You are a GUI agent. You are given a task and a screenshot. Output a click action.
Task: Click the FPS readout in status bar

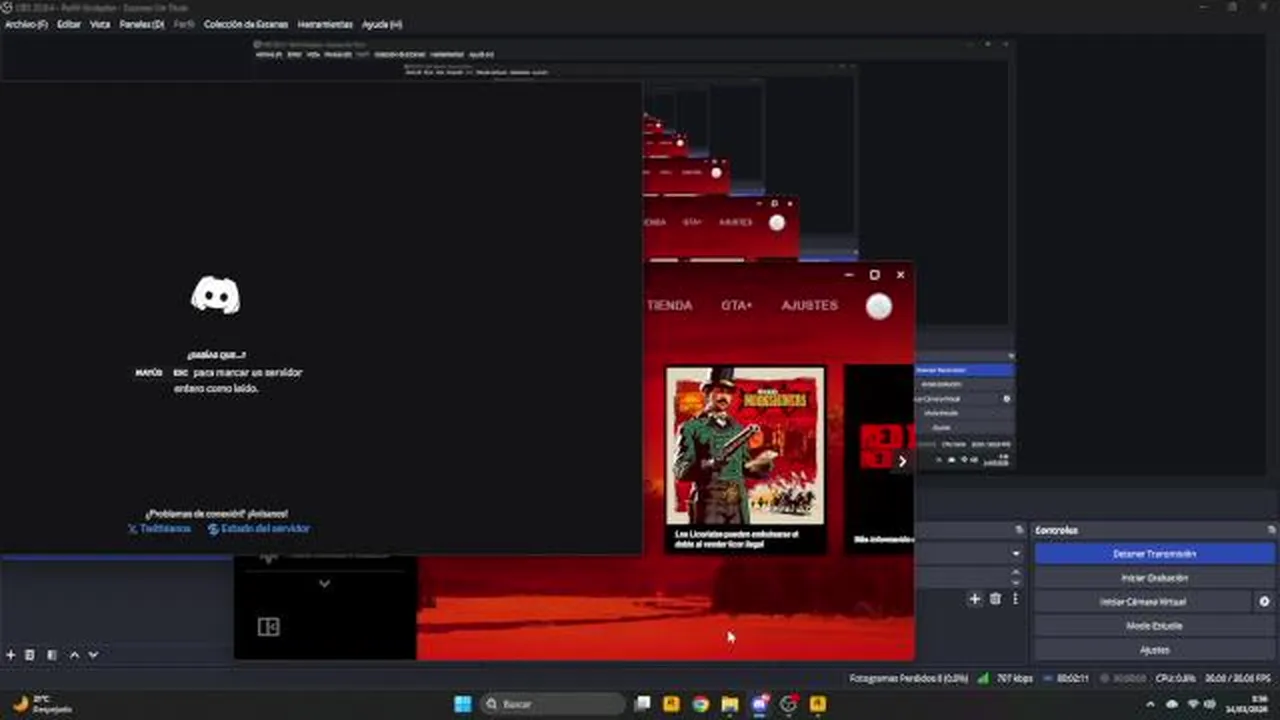tap(1239, 678)
